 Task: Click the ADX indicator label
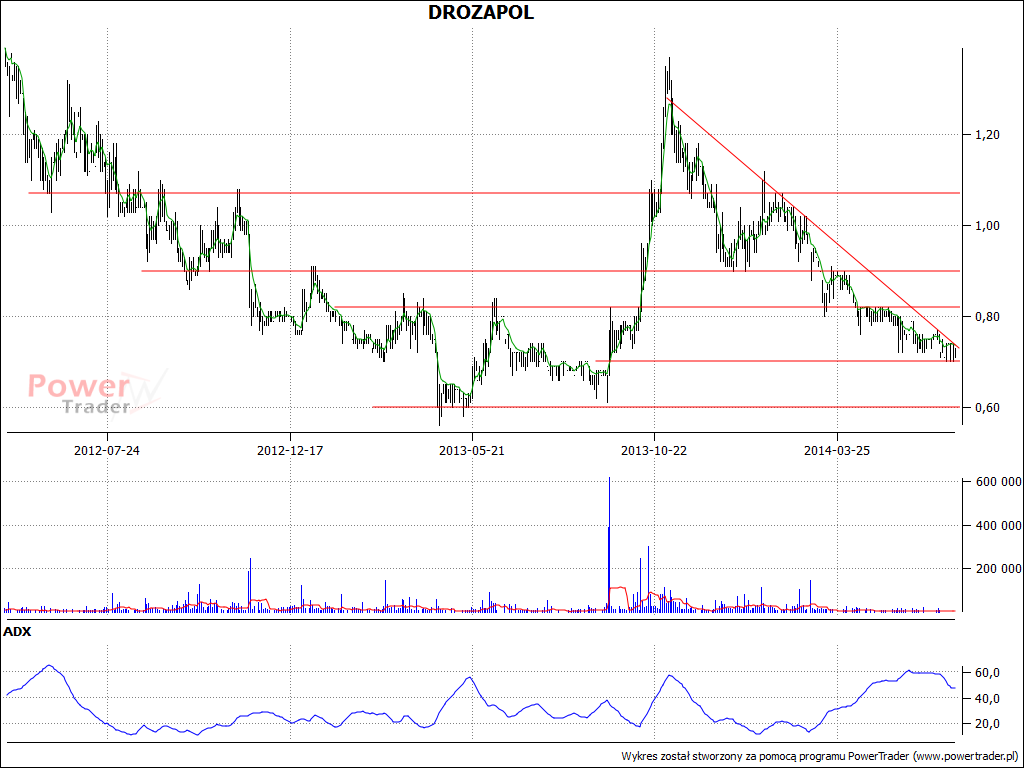(17, 632)
